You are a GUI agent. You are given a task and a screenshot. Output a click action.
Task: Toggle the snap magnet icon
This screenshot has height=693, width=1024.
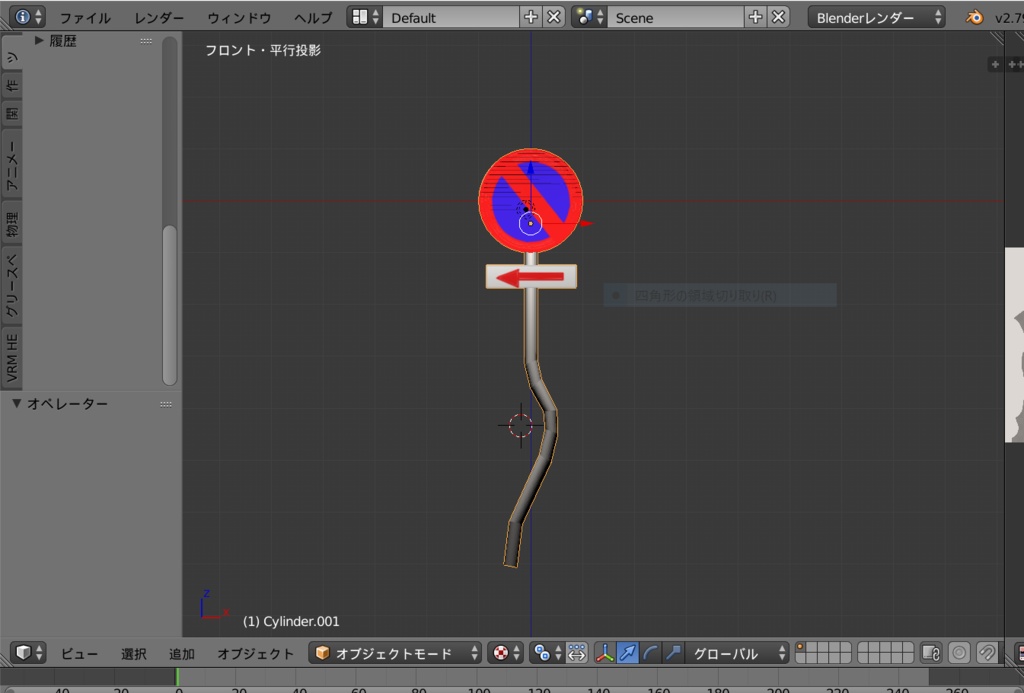(x=987, y=653)
